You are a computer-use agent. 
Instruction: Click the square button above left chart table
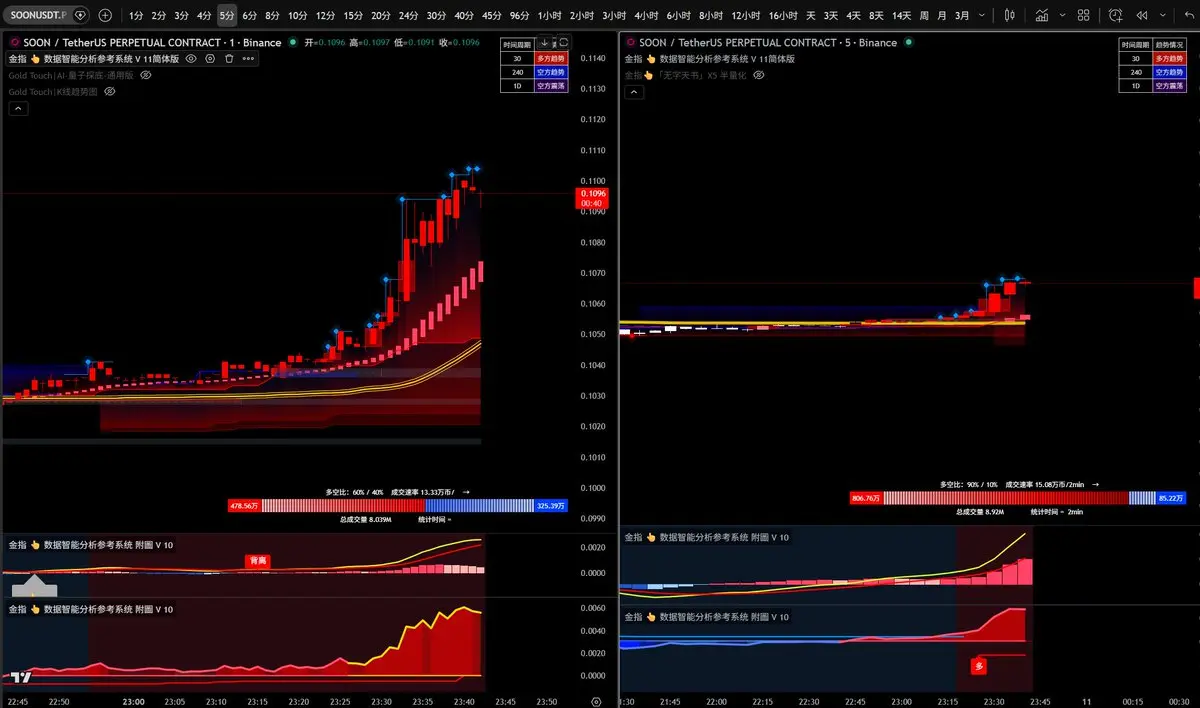tap(563, 43)
